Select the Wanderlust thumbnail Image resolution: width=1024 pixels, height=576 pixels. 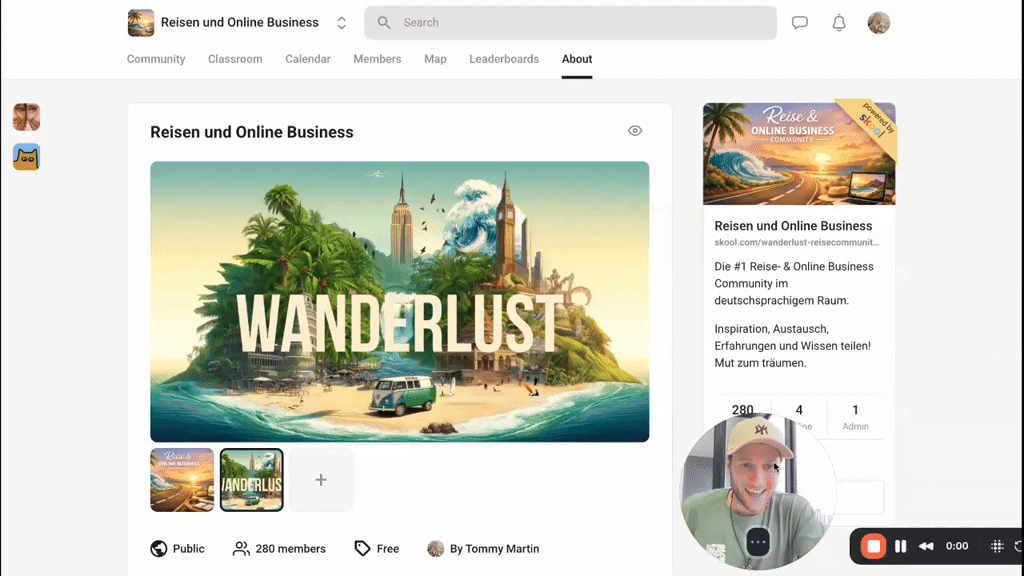point(251,480)
